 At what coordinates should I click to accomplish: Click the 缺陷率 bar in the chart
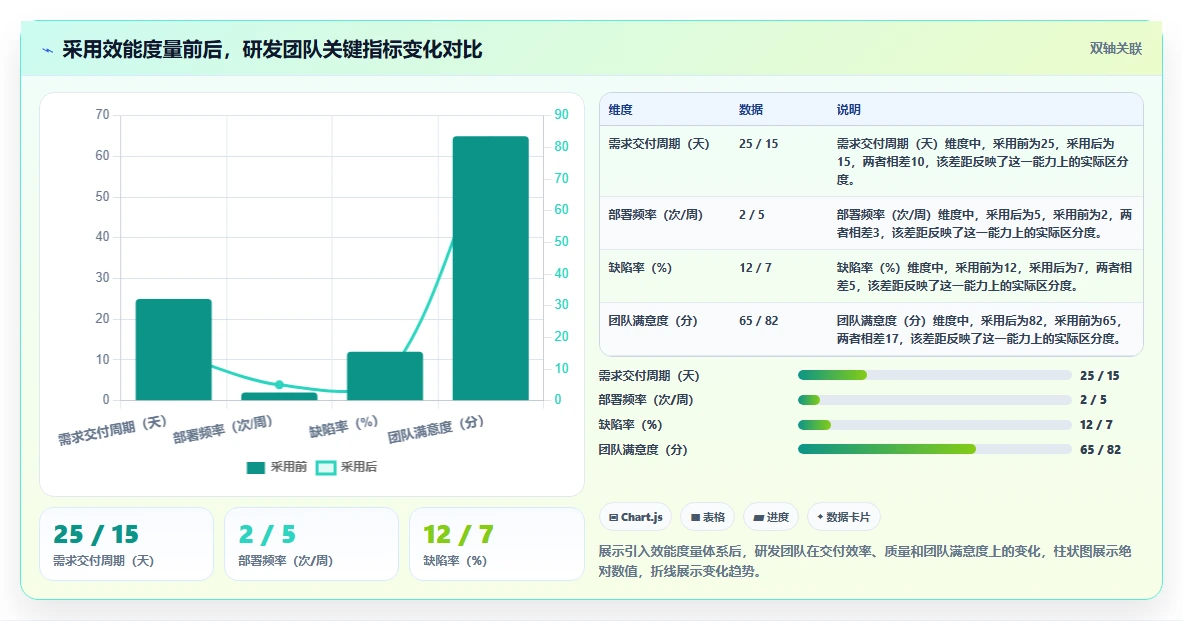[x=385, y=376]
